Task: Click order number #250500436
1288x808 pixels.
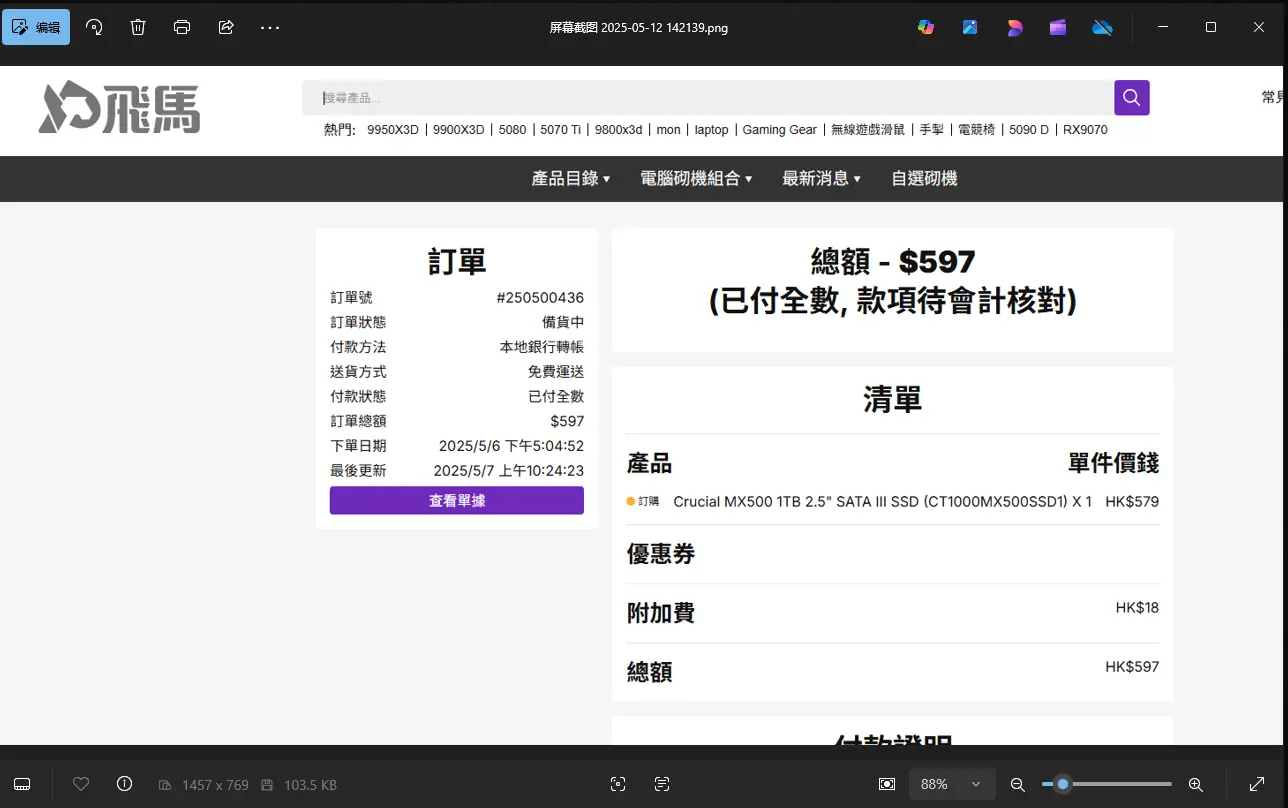Action: [540, 298]
